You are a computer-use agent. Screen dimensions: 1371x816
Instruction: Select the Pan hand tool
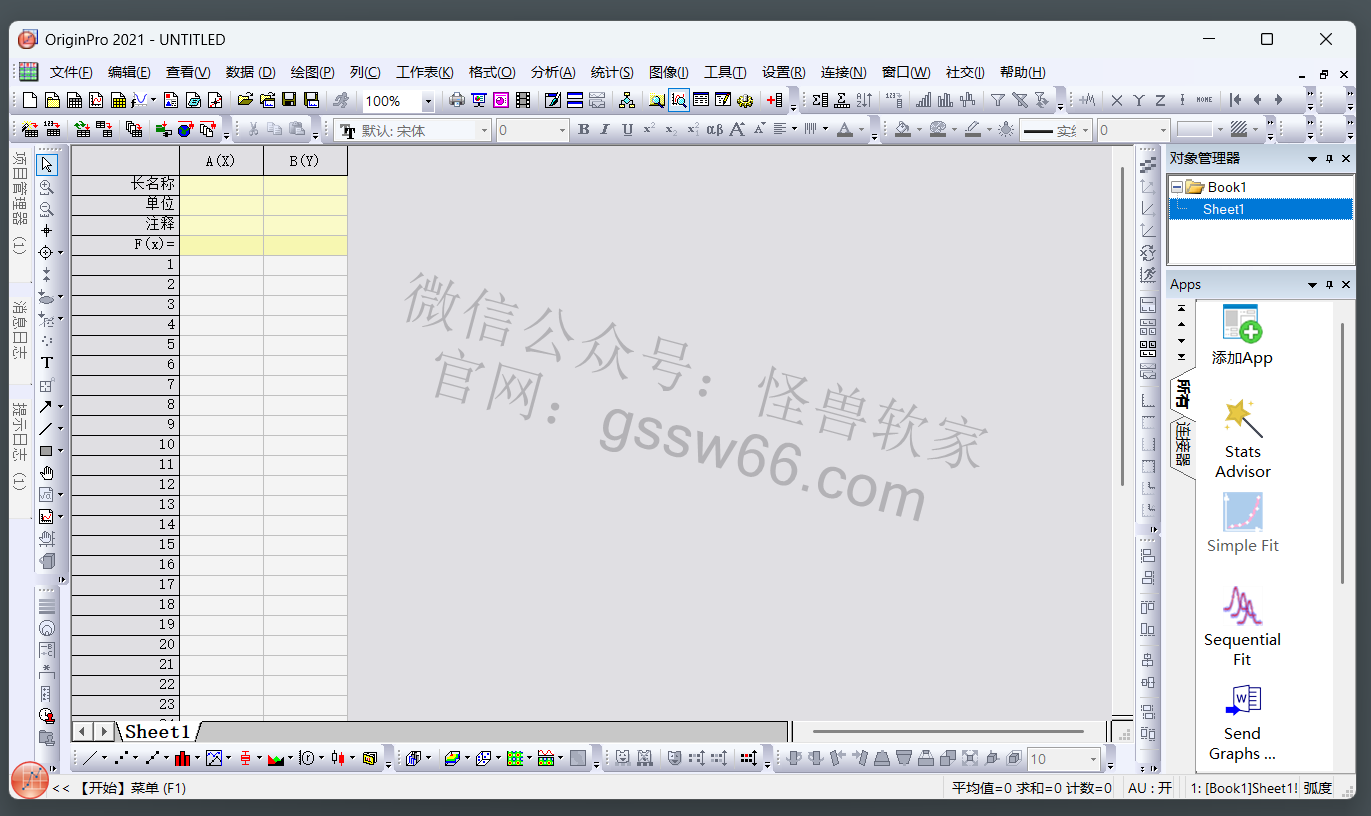tap(46, 473)
